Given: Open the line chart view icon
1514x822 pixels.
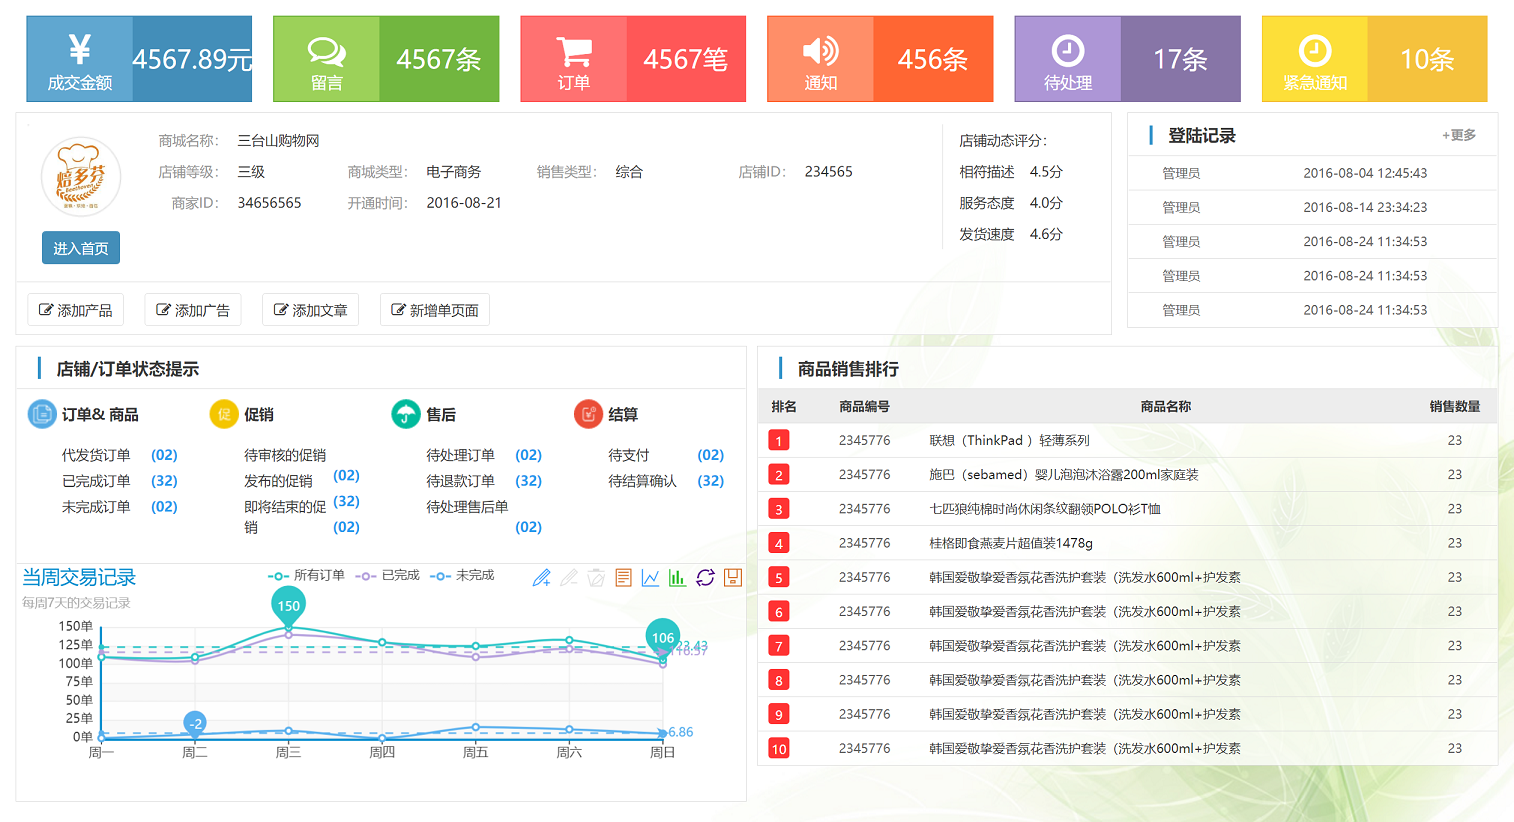Looking at the screenshot, I should coord(649,577).
